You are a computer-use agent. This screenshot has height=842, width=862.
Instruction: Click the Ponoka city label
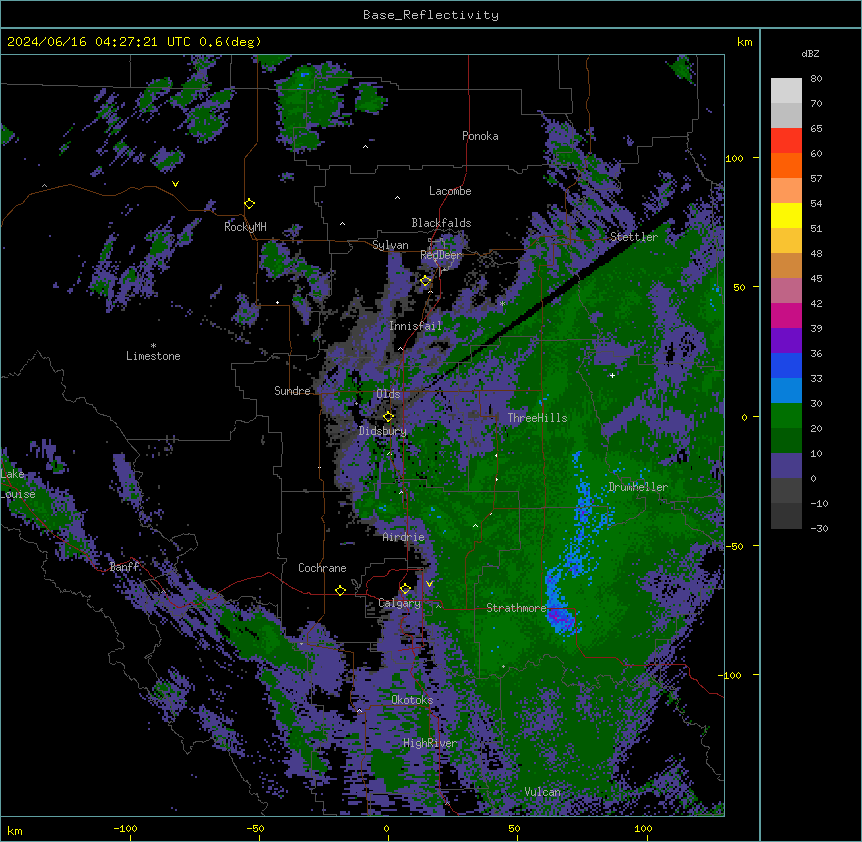click(x=480, y=136)
